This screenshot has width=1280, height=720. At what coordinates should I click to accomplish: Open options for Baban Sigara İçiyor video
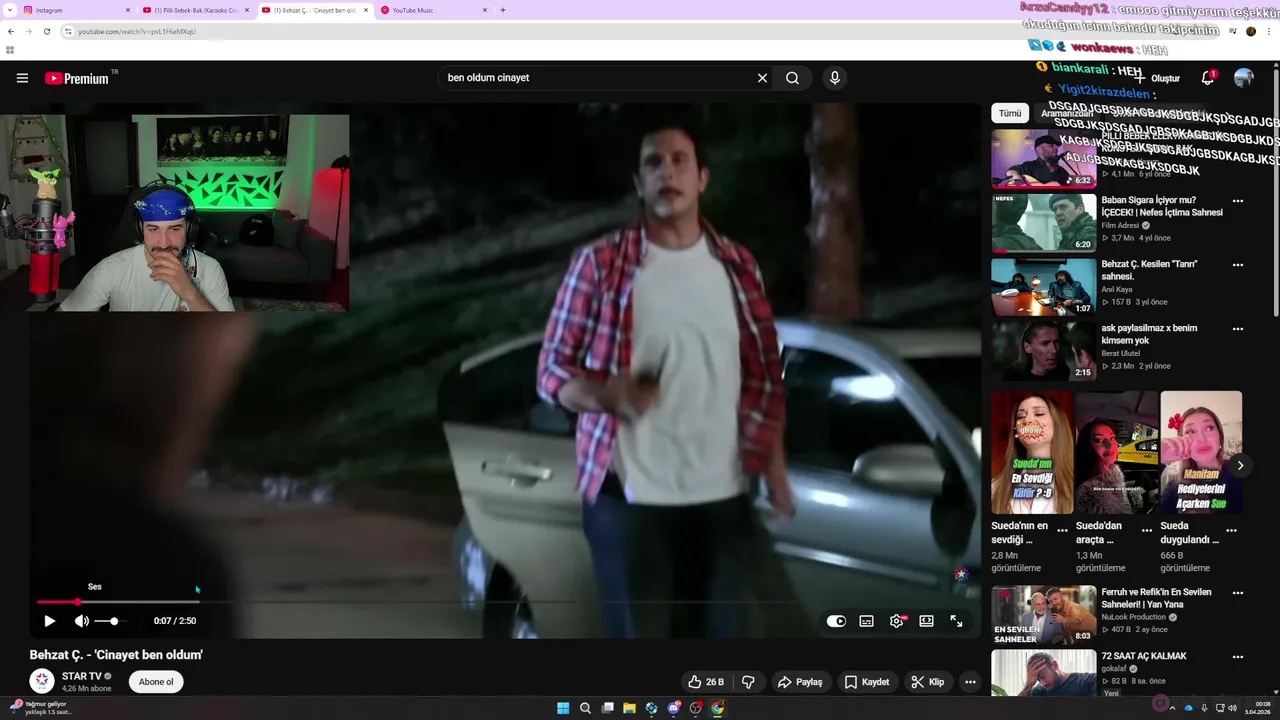pyautogui.click(x=1238, y=201)
